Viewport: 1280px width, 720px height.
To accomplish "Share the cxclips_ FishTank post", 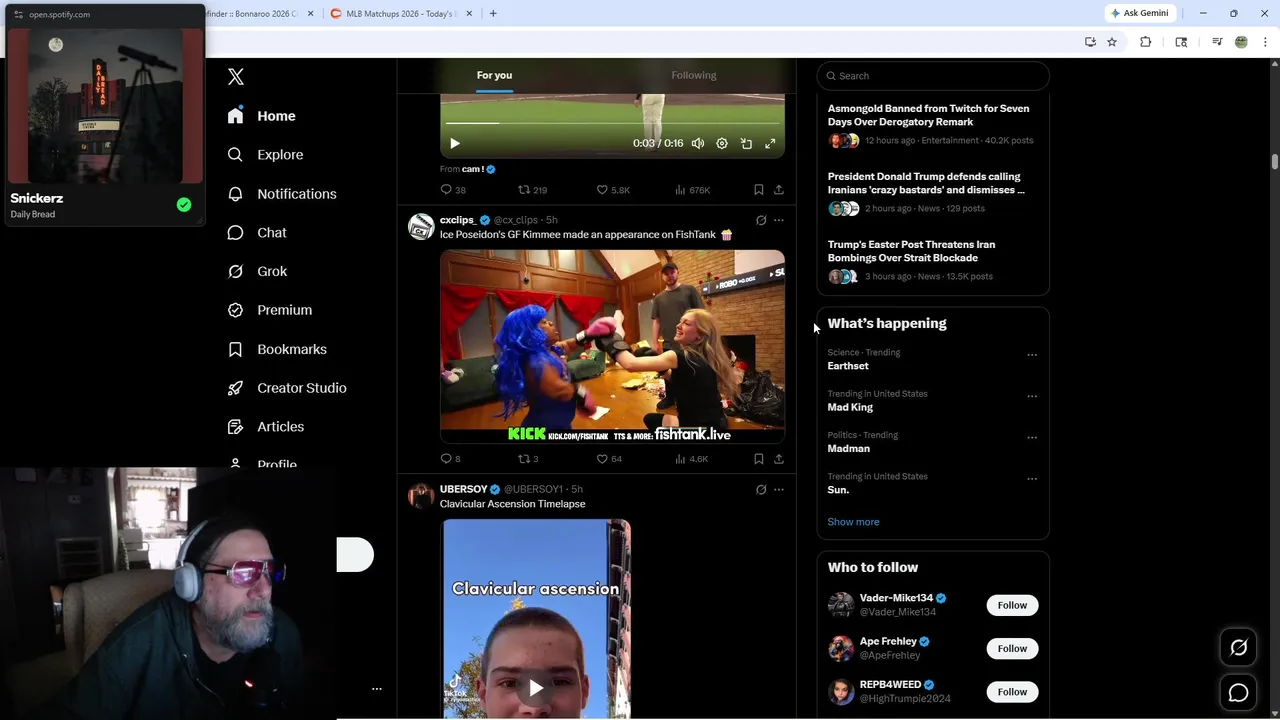I will click(779, 459).
